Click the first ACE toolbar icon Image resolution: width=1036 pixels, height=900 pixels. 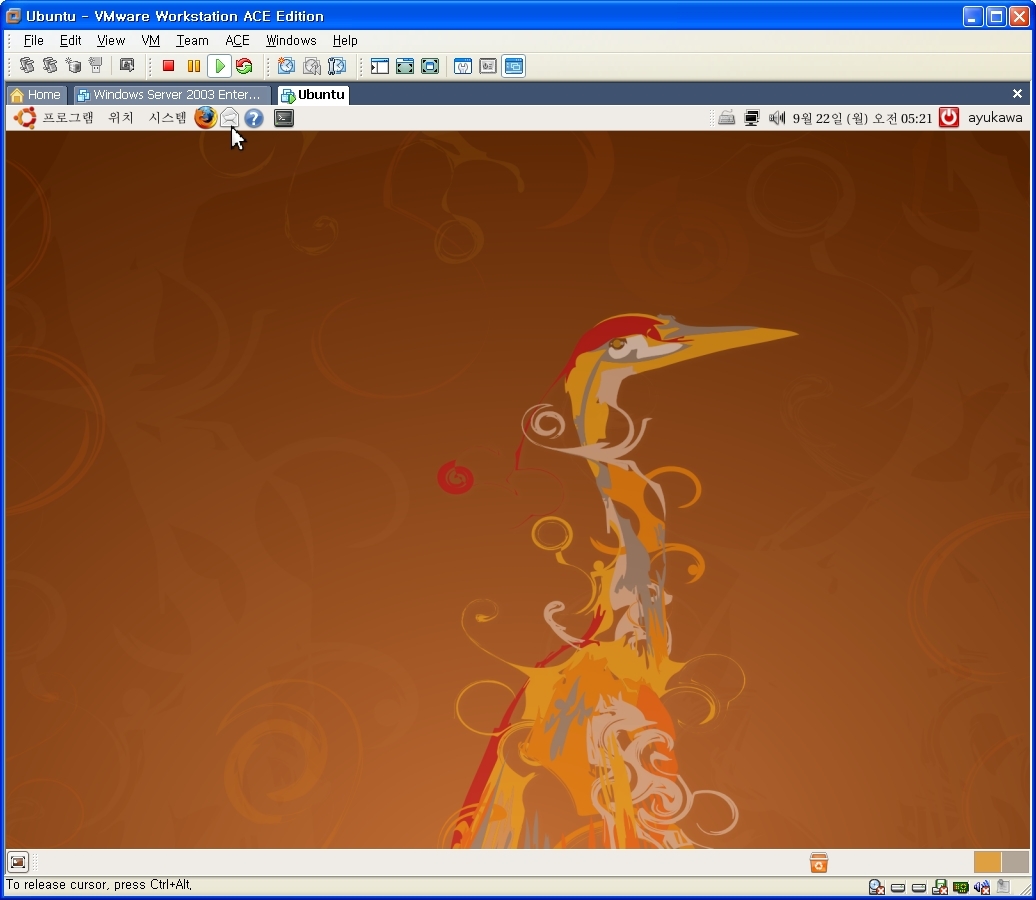26,65
